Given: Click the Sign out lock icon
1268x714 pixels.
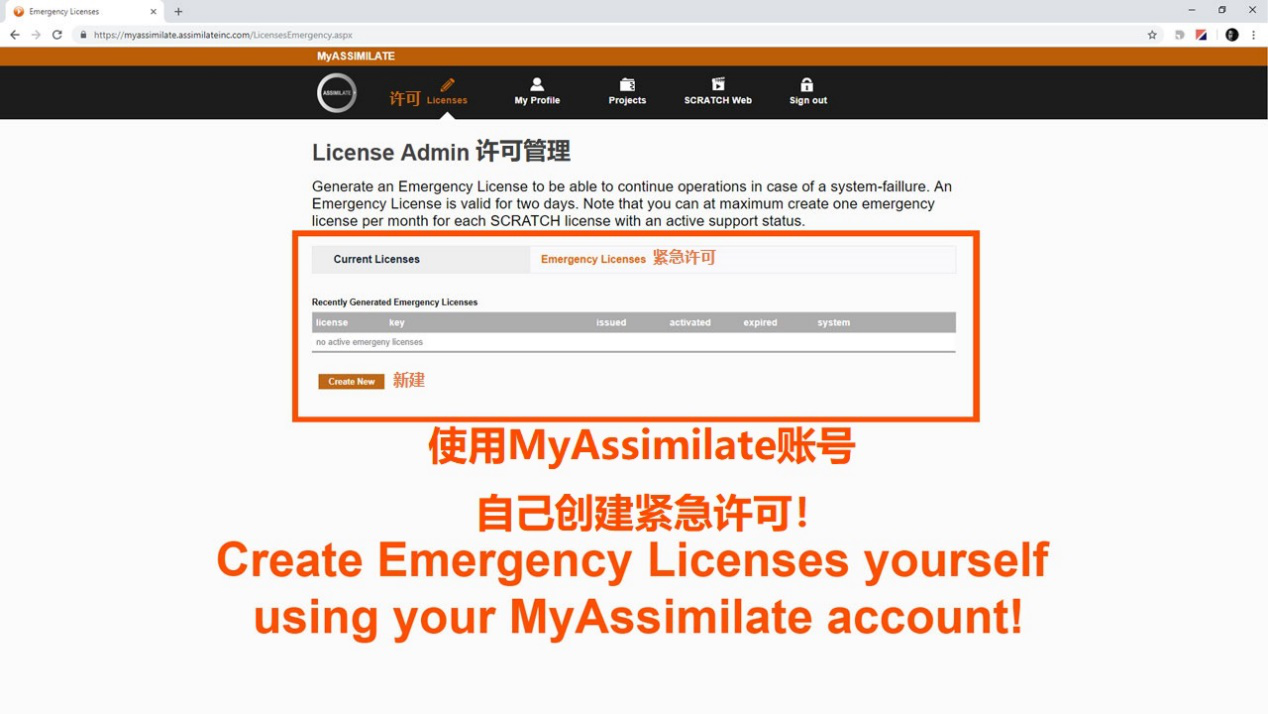Looking at the screenshot, I should coord(807,85).
